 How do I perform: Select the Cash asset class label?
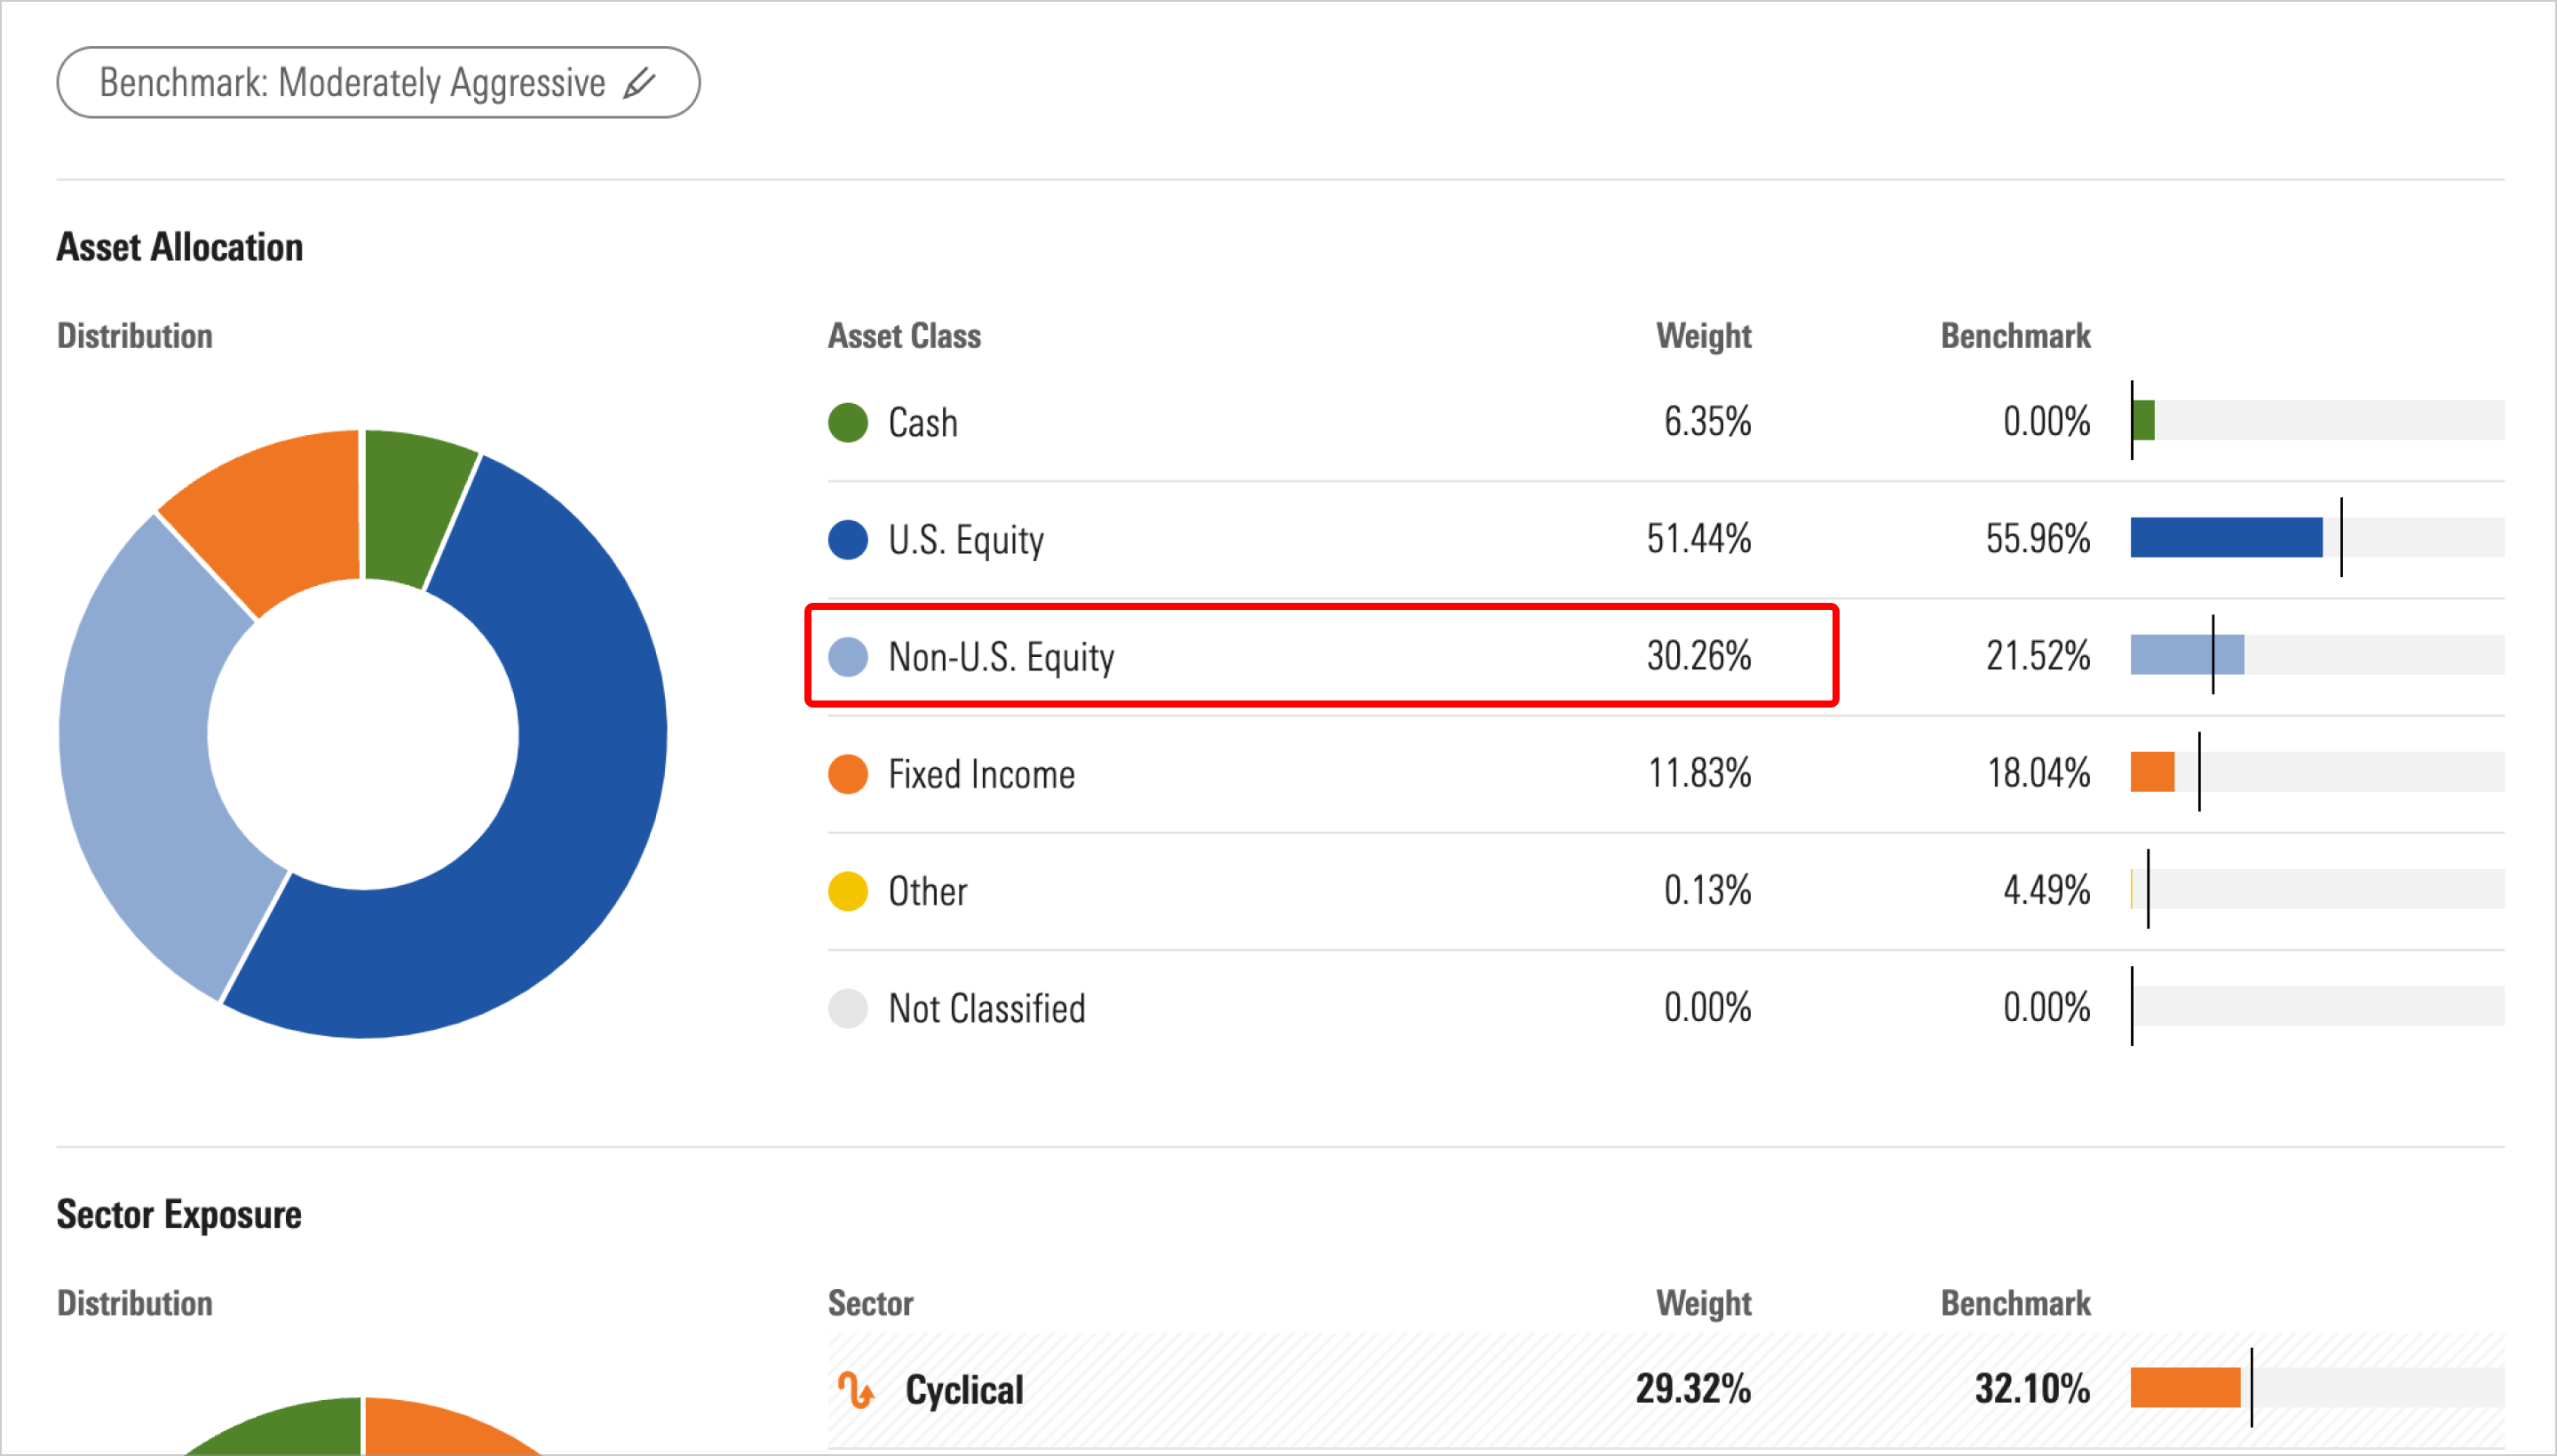tap(923, 422)
